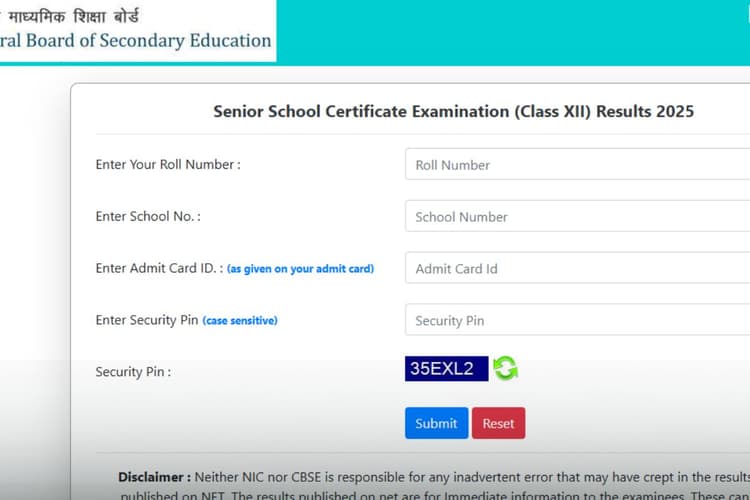This screenshot has width=750, height=500.
Task: Click the green refresh captcha icon
Action: click(505, 369)
